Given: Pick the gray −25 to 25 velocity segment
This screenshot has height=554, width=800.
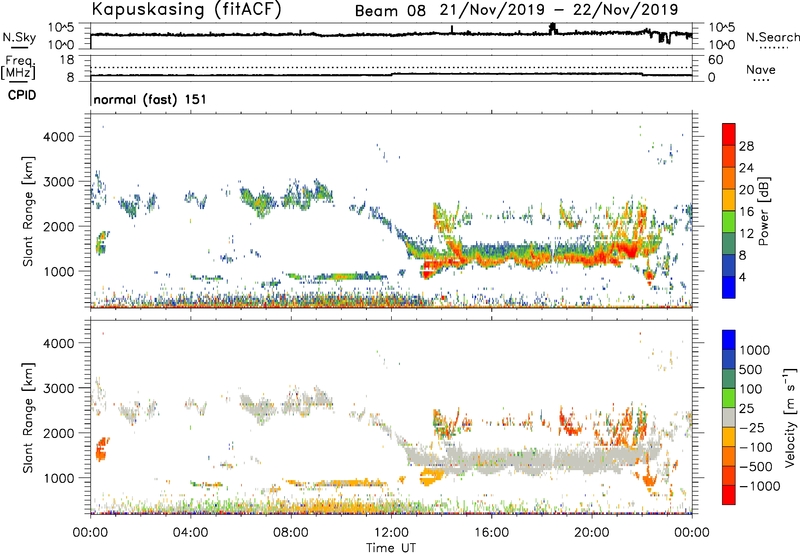Looking at the screenshot, I should [x=729, y=417].
